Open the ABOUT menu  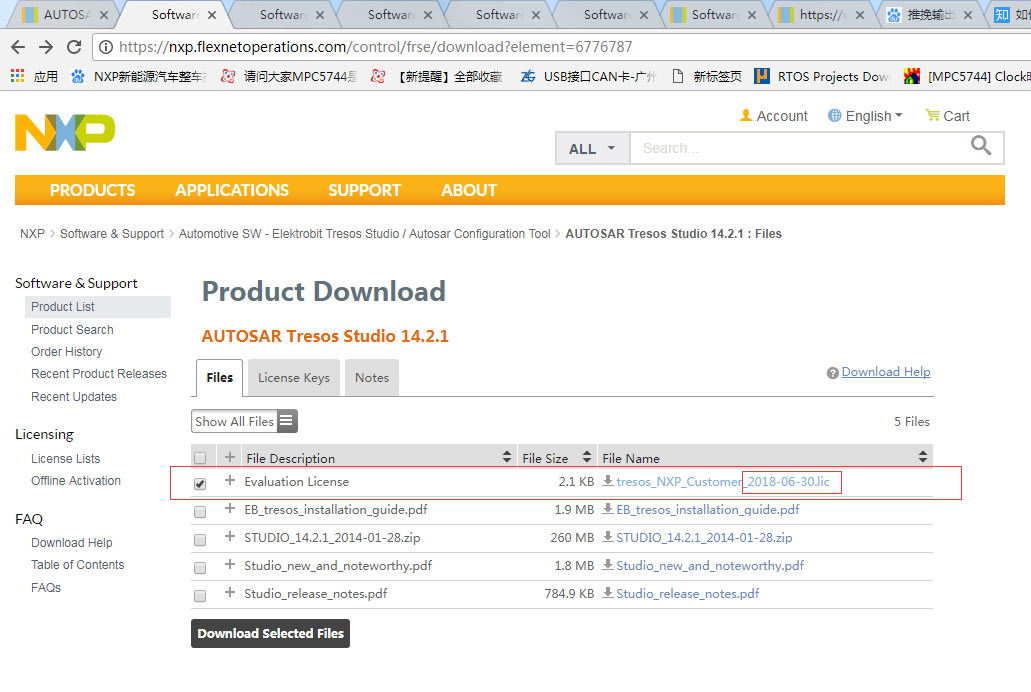point(469,190)
